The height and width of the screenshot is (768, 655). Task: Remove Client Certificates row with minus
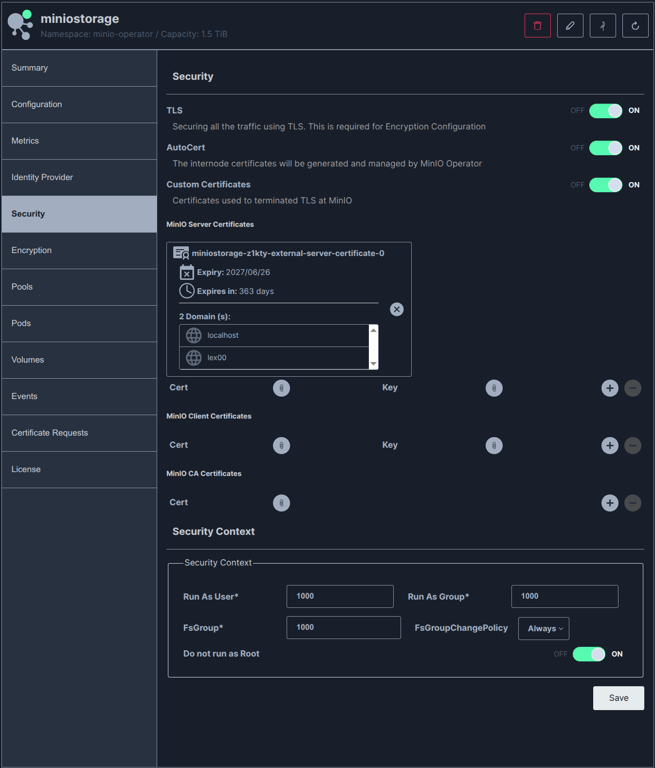(x=633, y=446)
